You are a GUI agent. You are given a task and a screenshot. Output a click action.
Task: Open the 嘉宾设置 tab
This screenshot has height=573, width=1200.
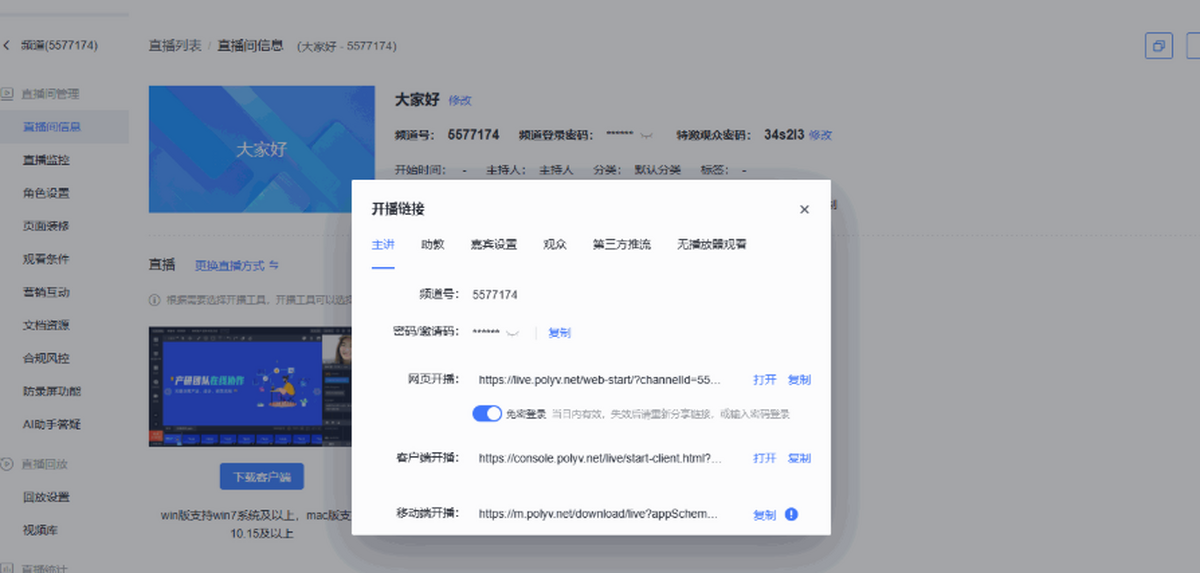click(494, 244)
